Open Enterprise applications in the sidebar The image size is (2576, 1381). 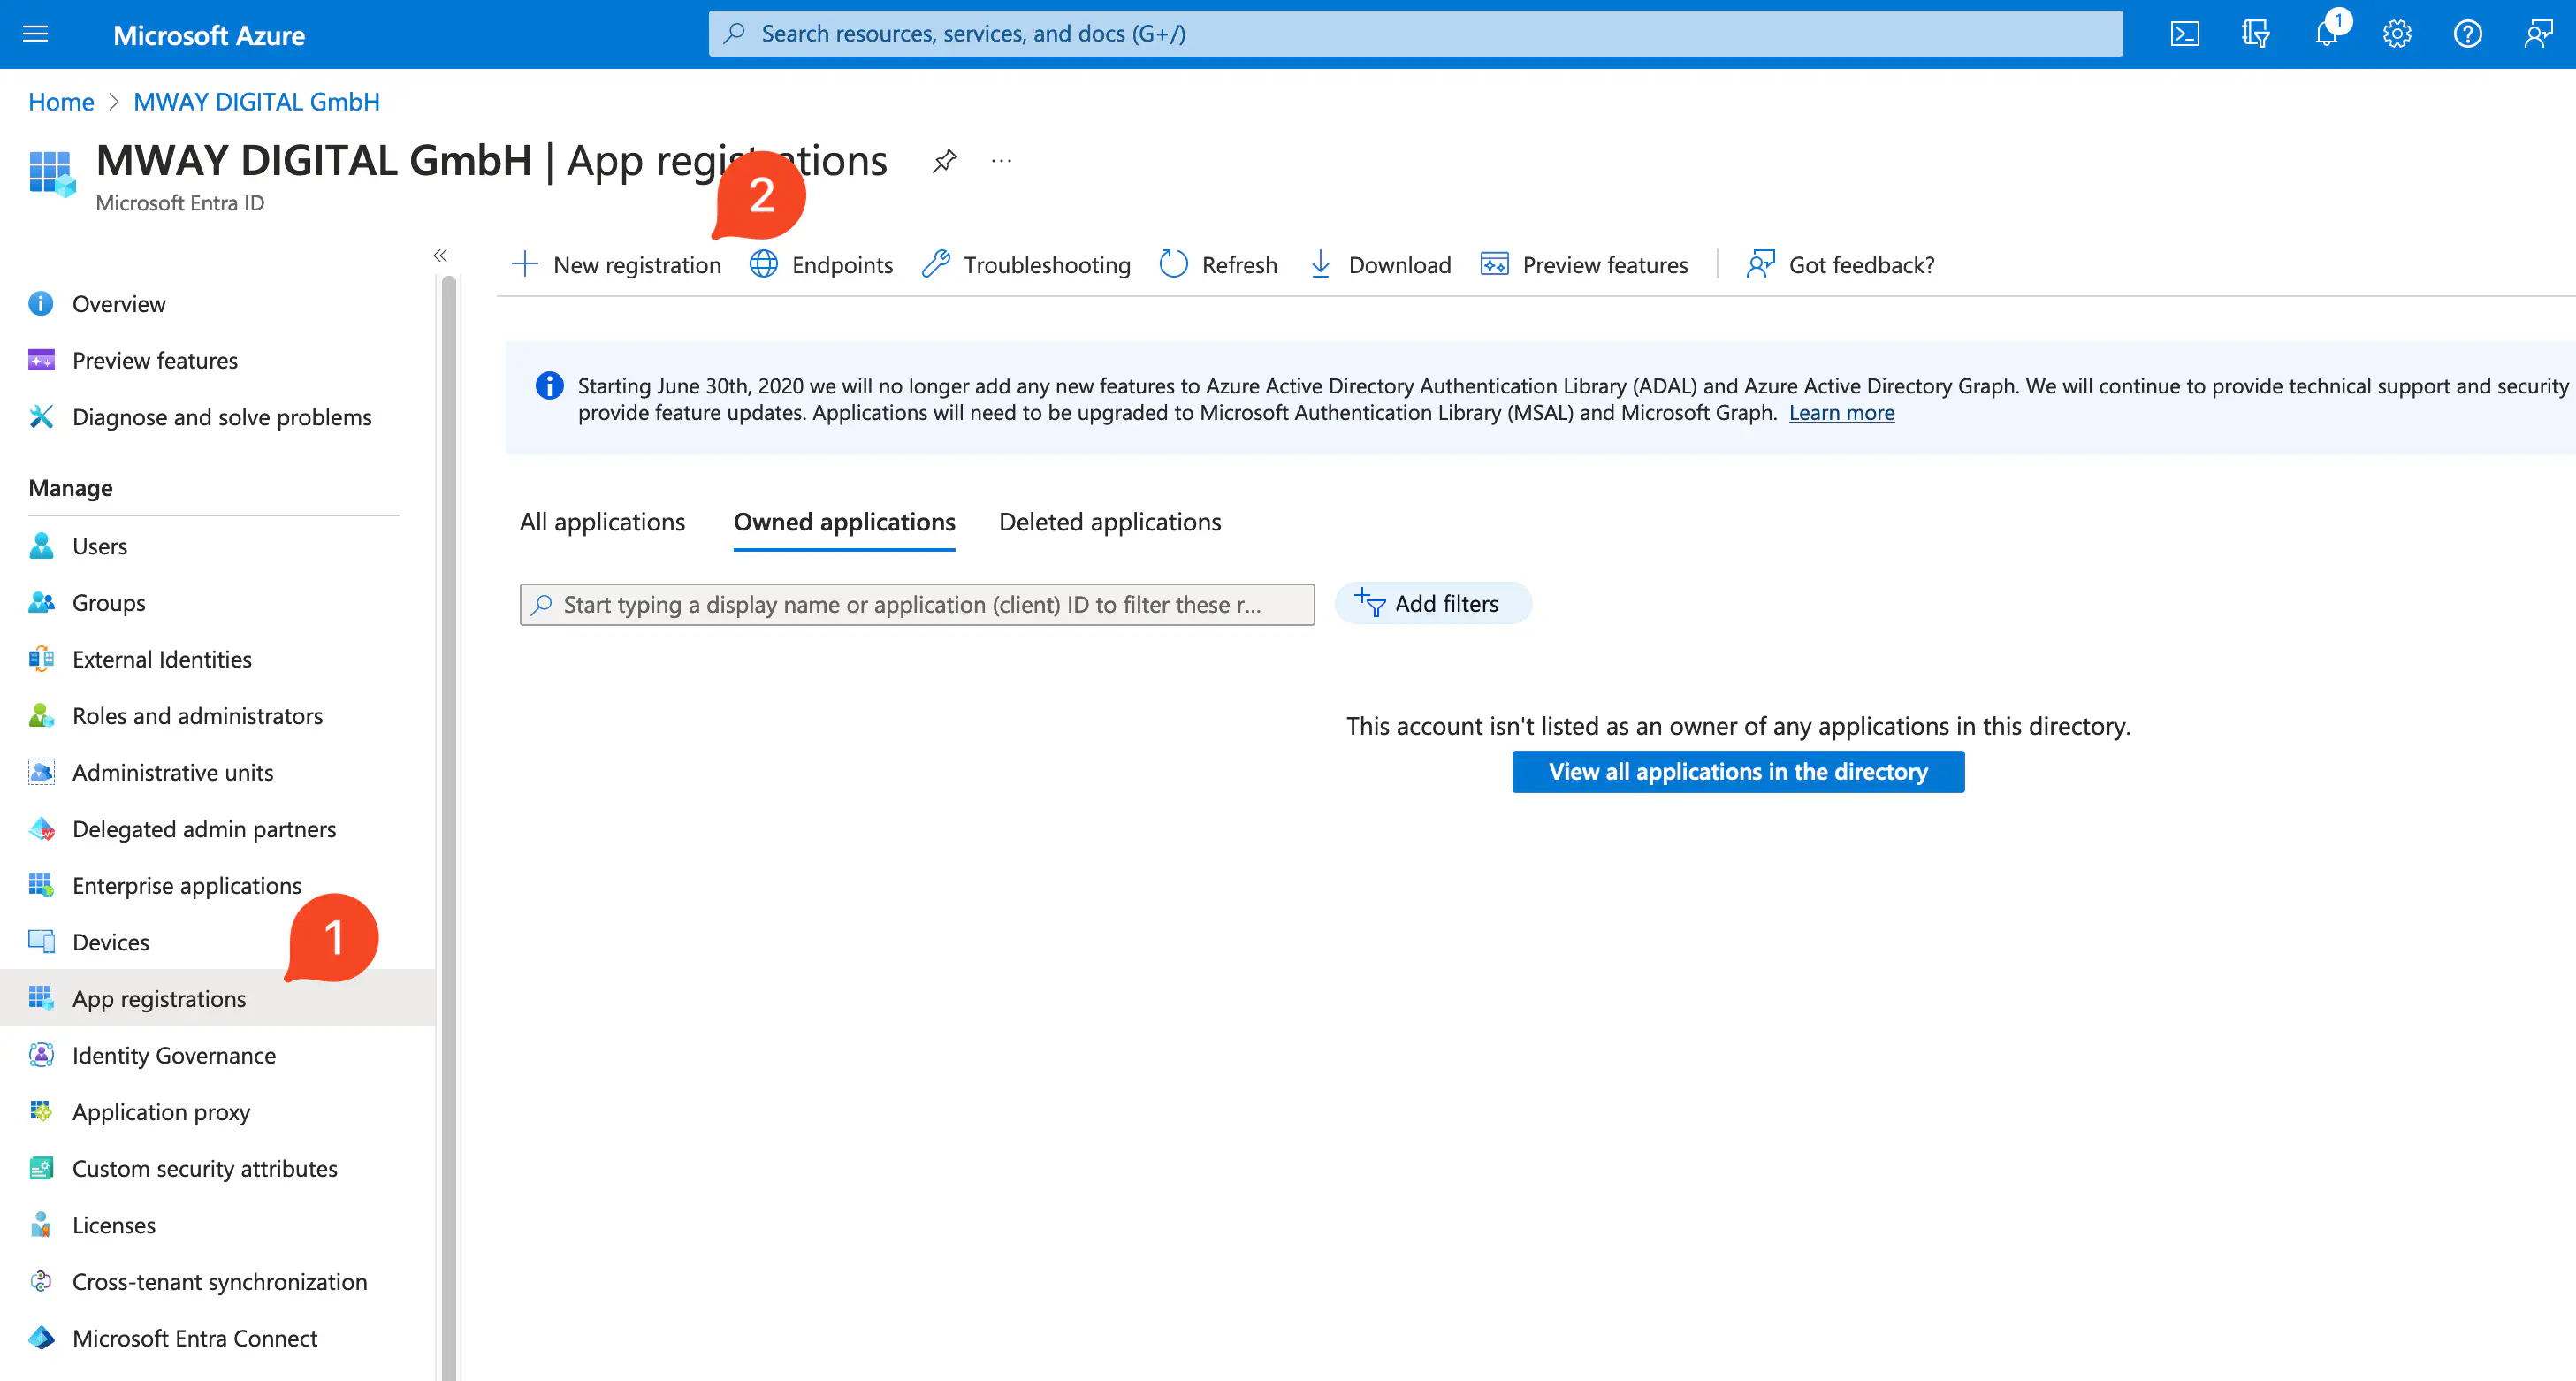(186, 886)
